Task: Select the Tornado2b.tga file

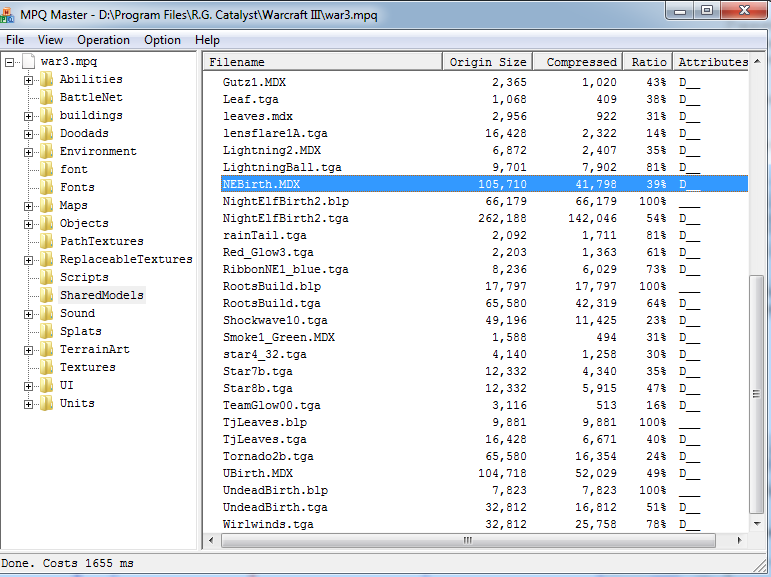Action: 268,456
